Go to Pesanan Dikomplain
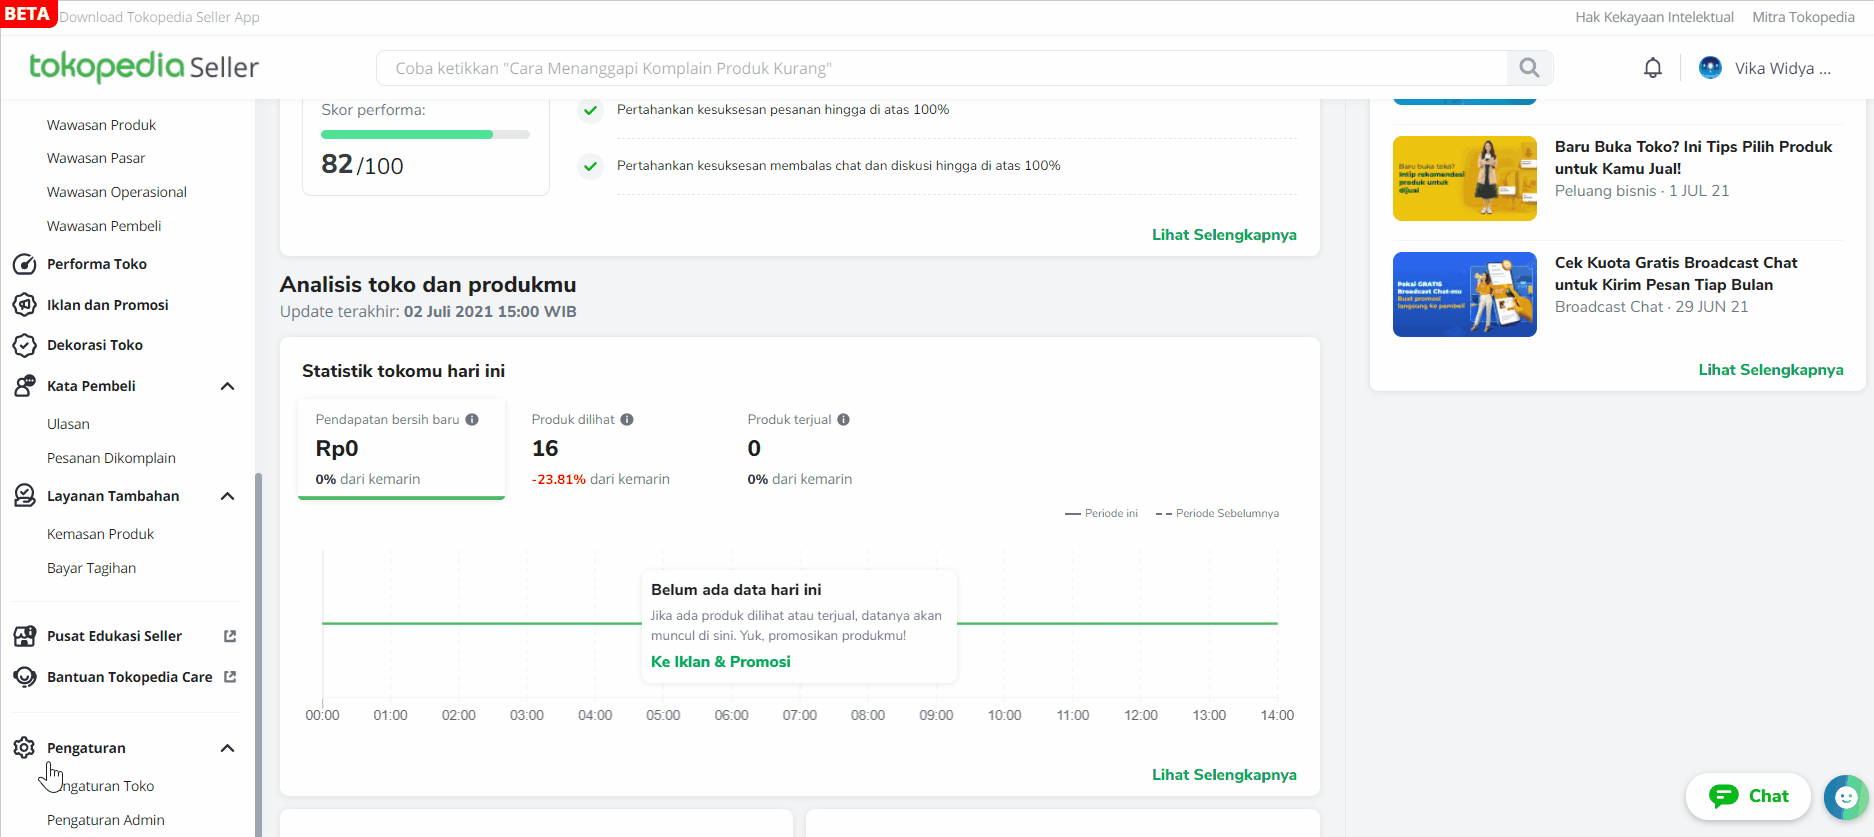The width and height of the screenshot is (1874, 837). [111, 458]
